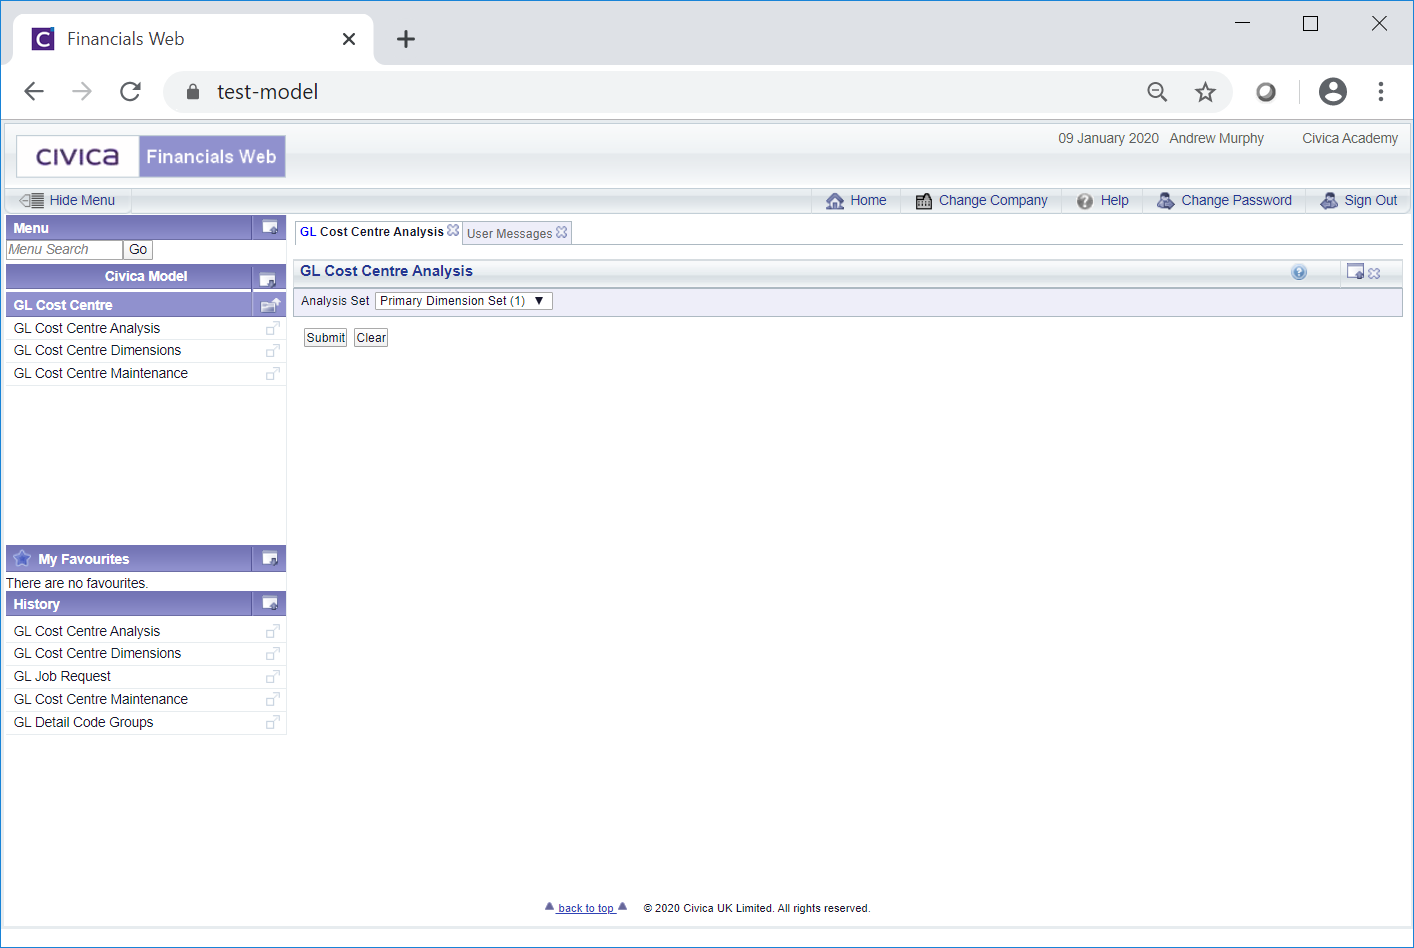Click the Home house icon
The width and height of the screenshot is (1414, 948).
[x=835, y=201]
